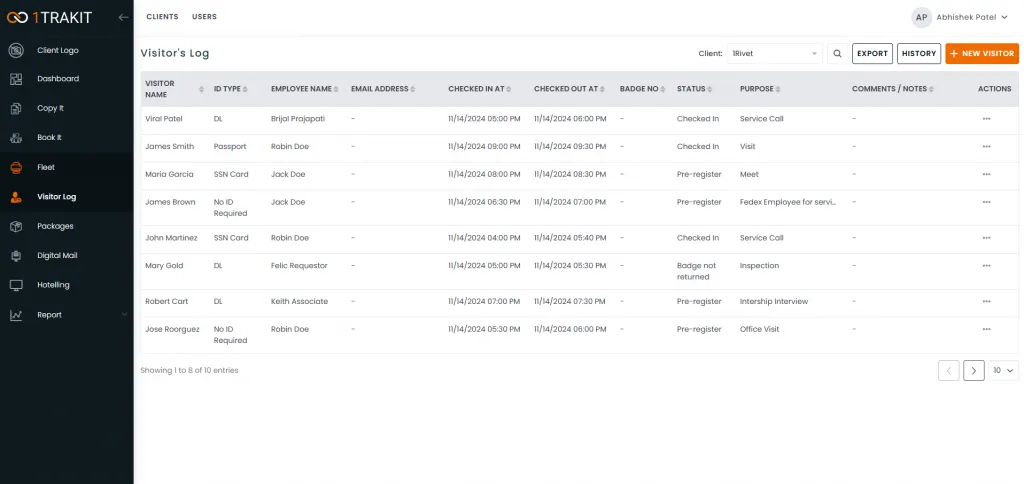1024x484 pixels.
Task: Open the page size dropdown showing 10
Action: [1004, 370]
